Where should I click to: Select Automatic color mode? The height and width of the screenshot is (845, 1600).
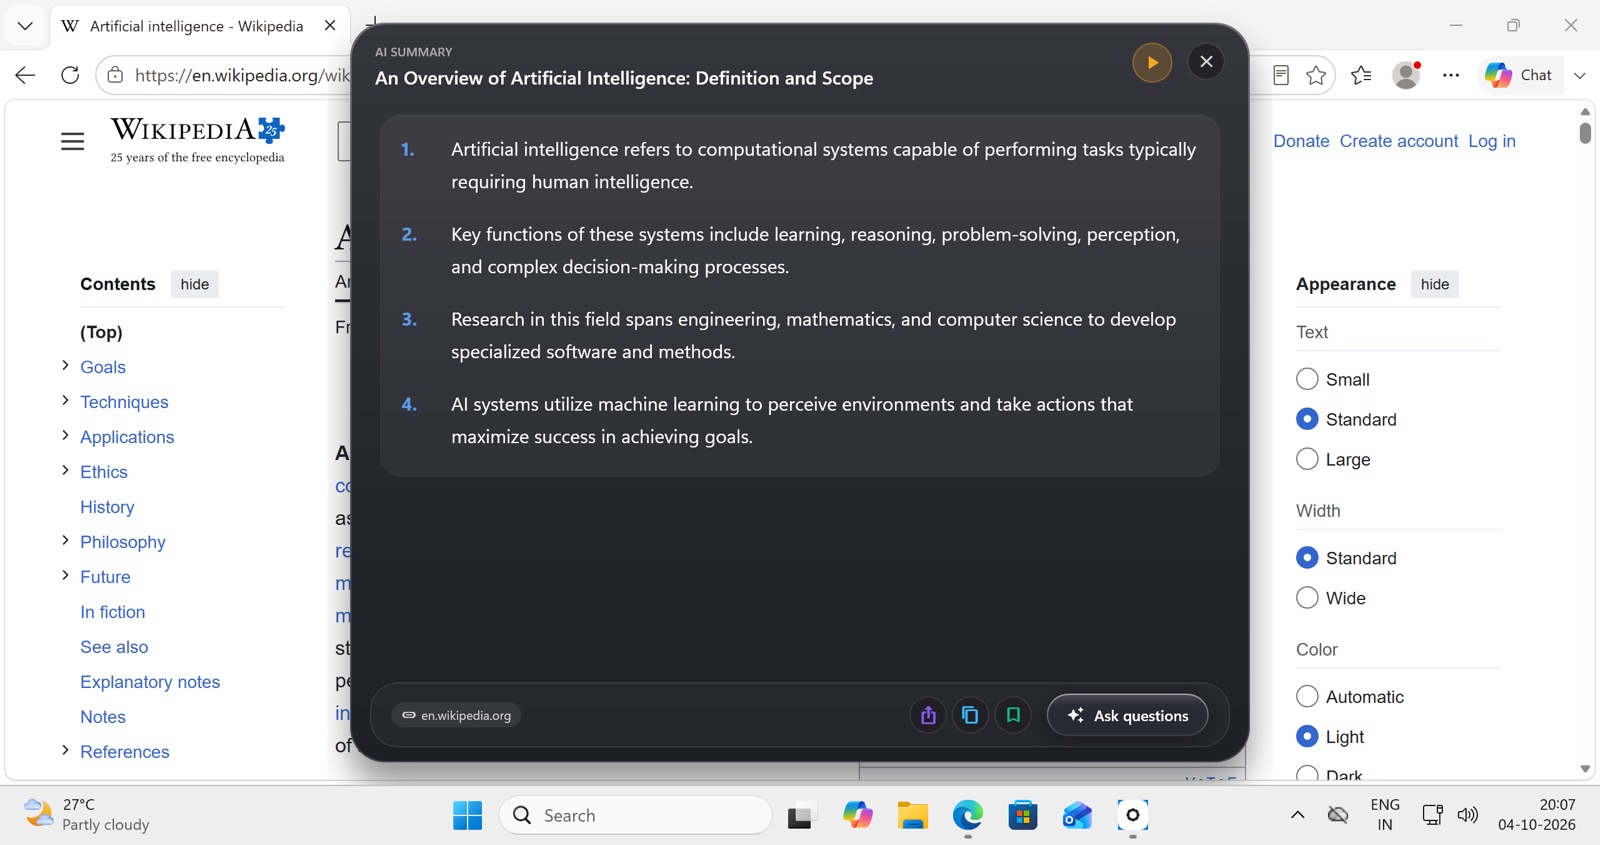[x=1307, y=696]
